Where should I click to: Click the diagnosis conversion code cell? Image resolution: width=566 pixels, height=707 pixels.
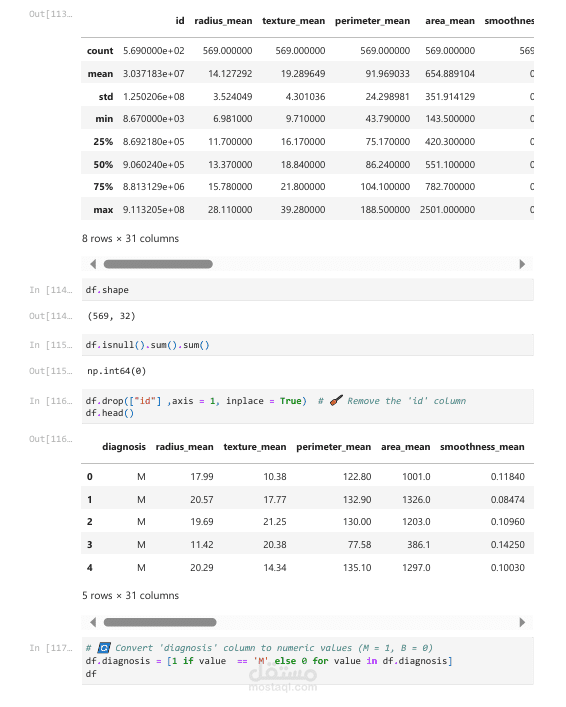[308, 661]
